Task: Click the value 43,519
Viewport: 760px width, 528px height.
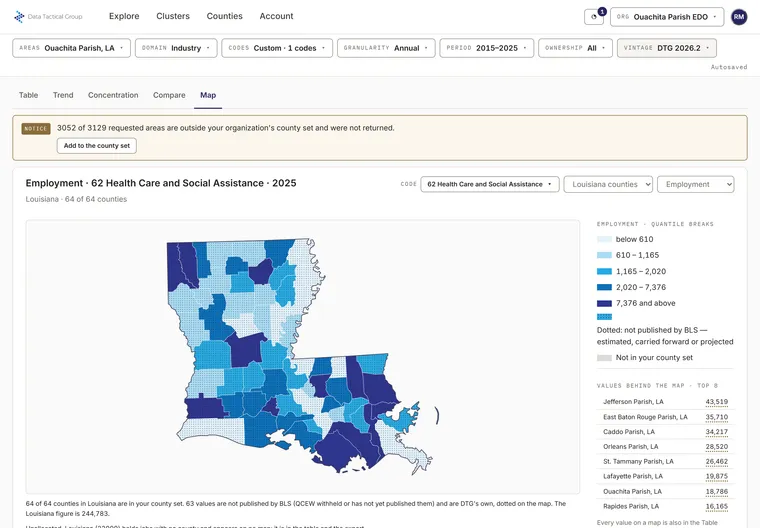Action: tap(716, 402)
